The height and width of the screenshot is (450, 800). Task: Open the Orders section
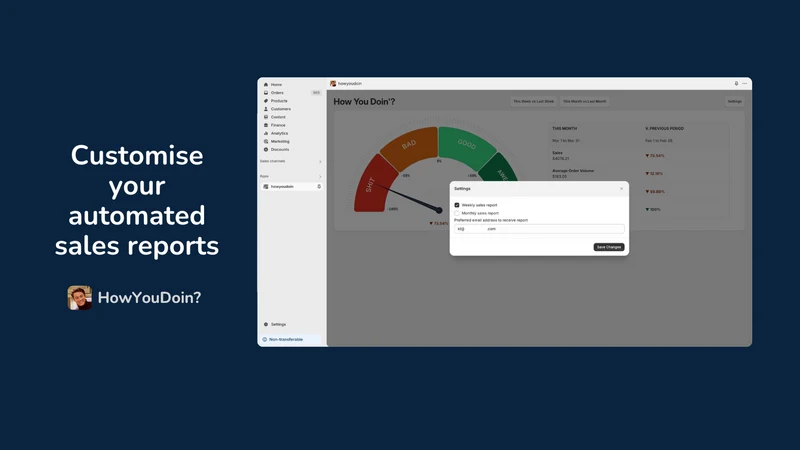click(277, 93)
